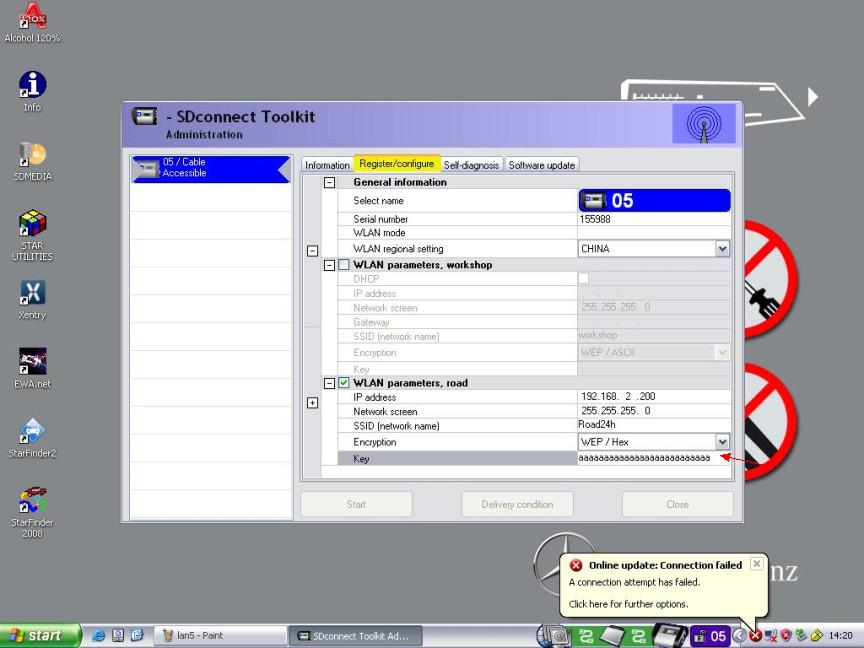Click the green download tray icon
The width and height of the screenshot is (864, 648).
801,636
